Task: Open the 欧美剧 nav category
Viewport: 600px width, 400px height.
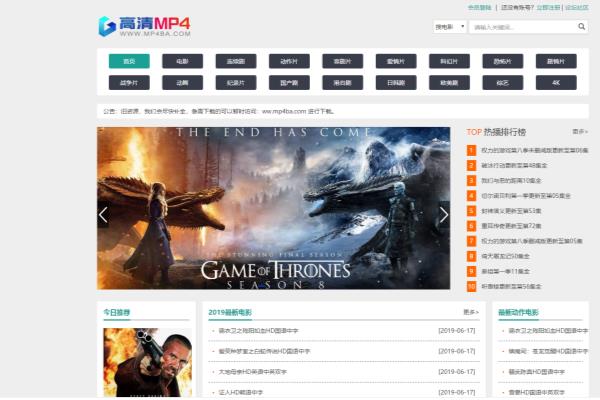Action: coord(449,83)
